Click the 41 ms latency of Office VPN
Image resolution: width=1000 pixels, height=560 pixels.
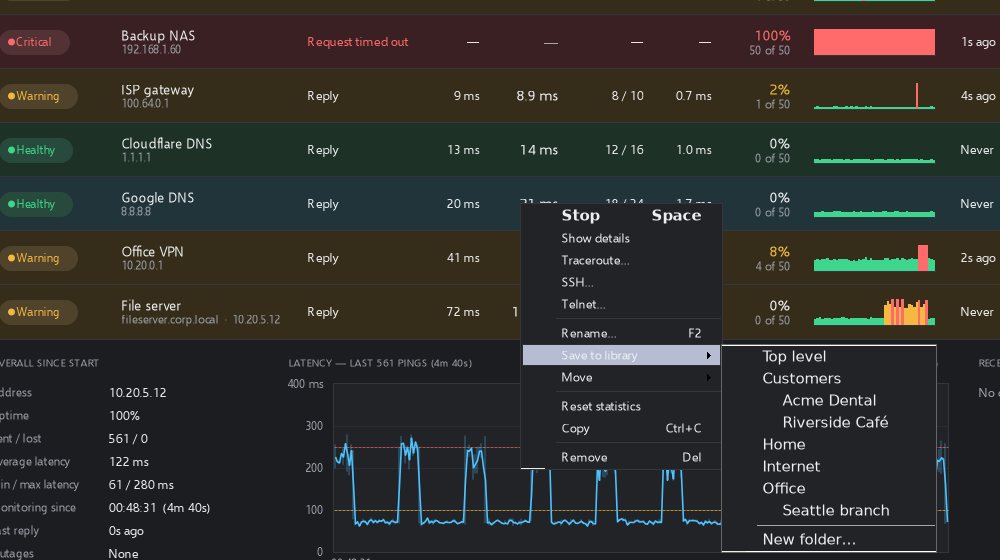point(463,258)
